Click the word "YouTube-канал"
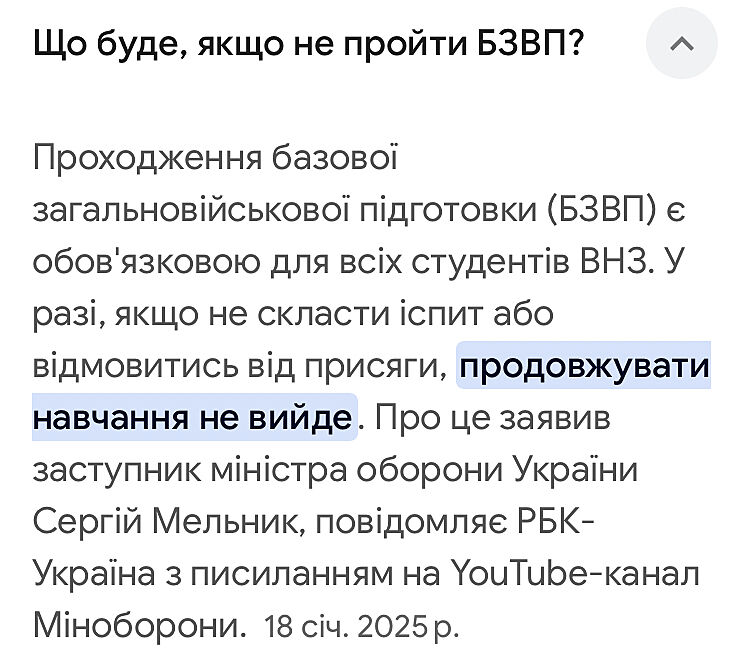This screenshot has width=750, height=666. click(575, 575)
